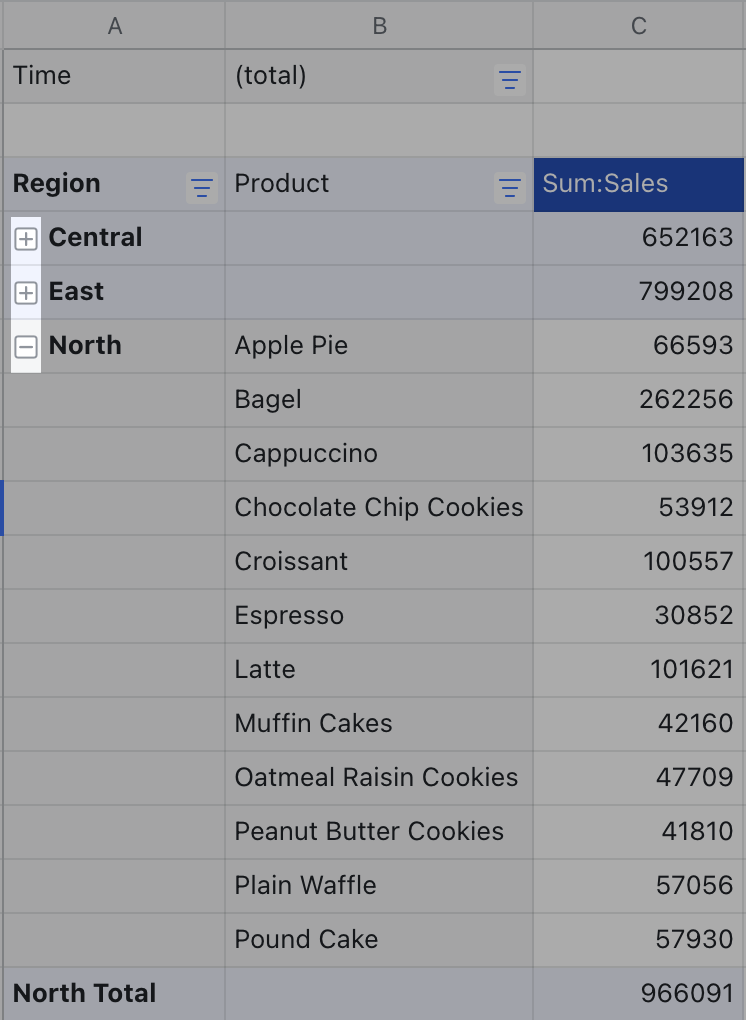Click the Sum:Sales header cell

[638, 184]
